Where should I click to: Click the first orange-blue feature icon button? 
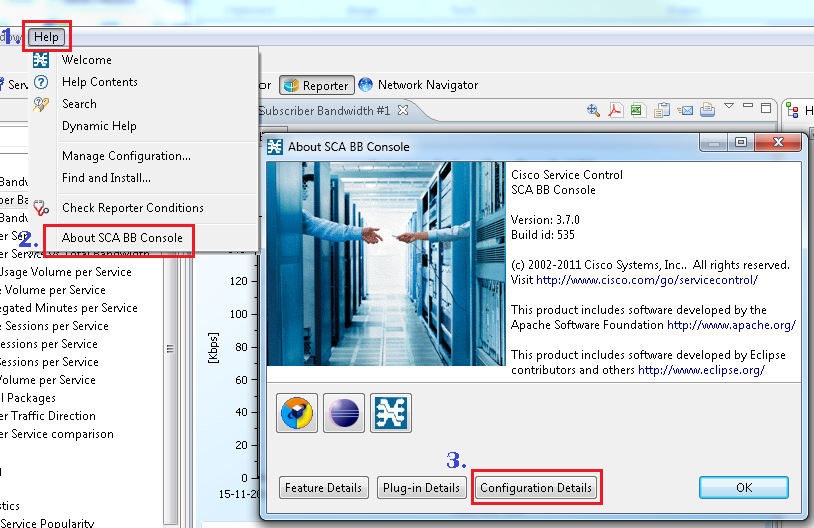tap(297, 413)
